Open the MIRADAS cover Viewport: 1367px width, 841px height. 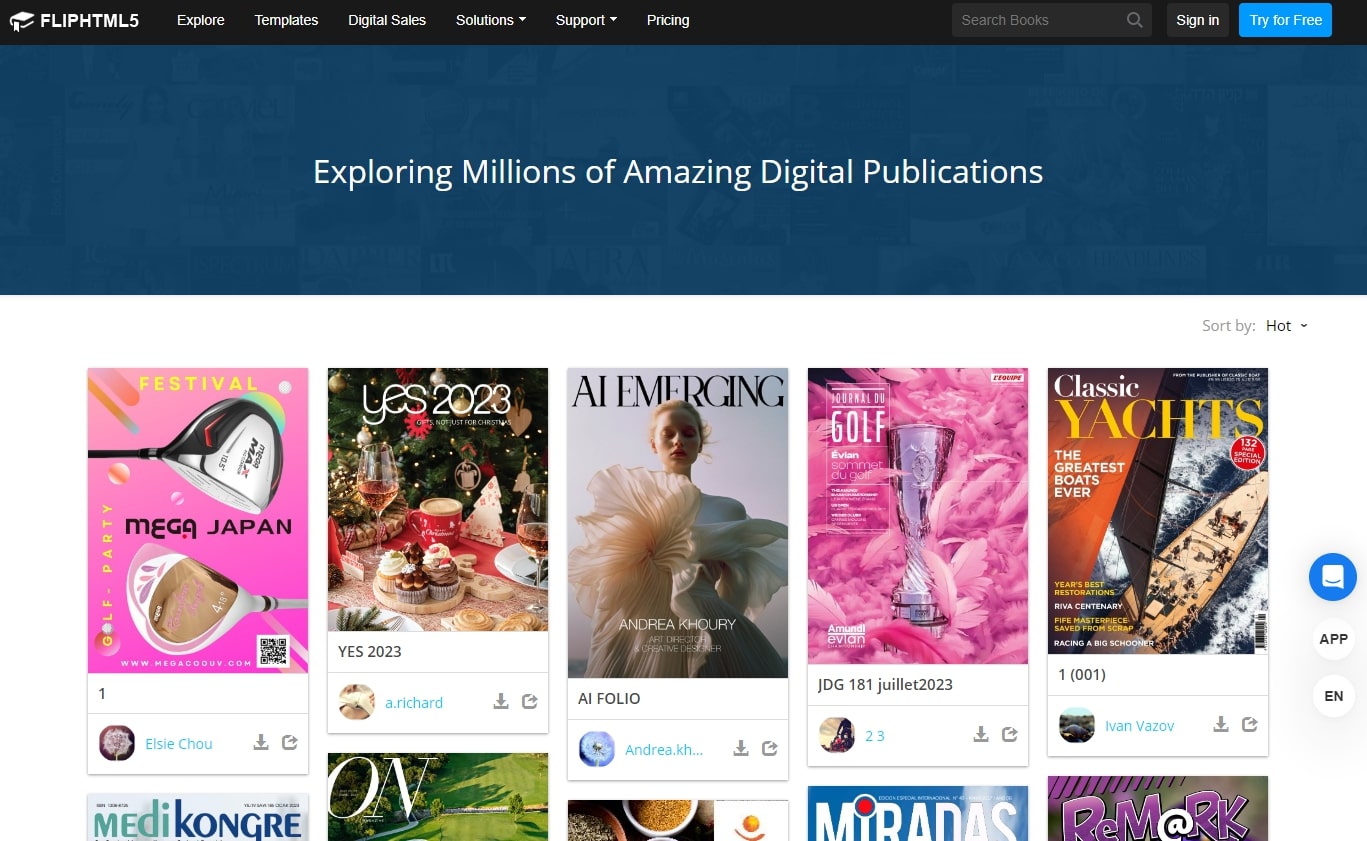918,813
